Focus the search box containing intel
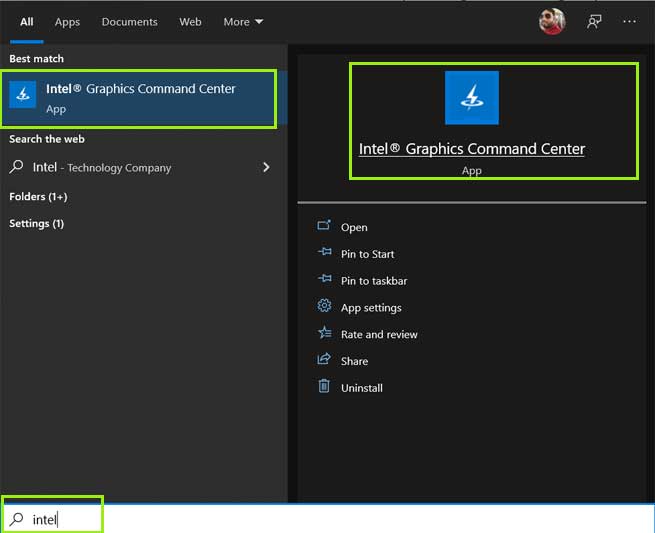Viewport: 655px width, 533px height. tap(328, 519)
